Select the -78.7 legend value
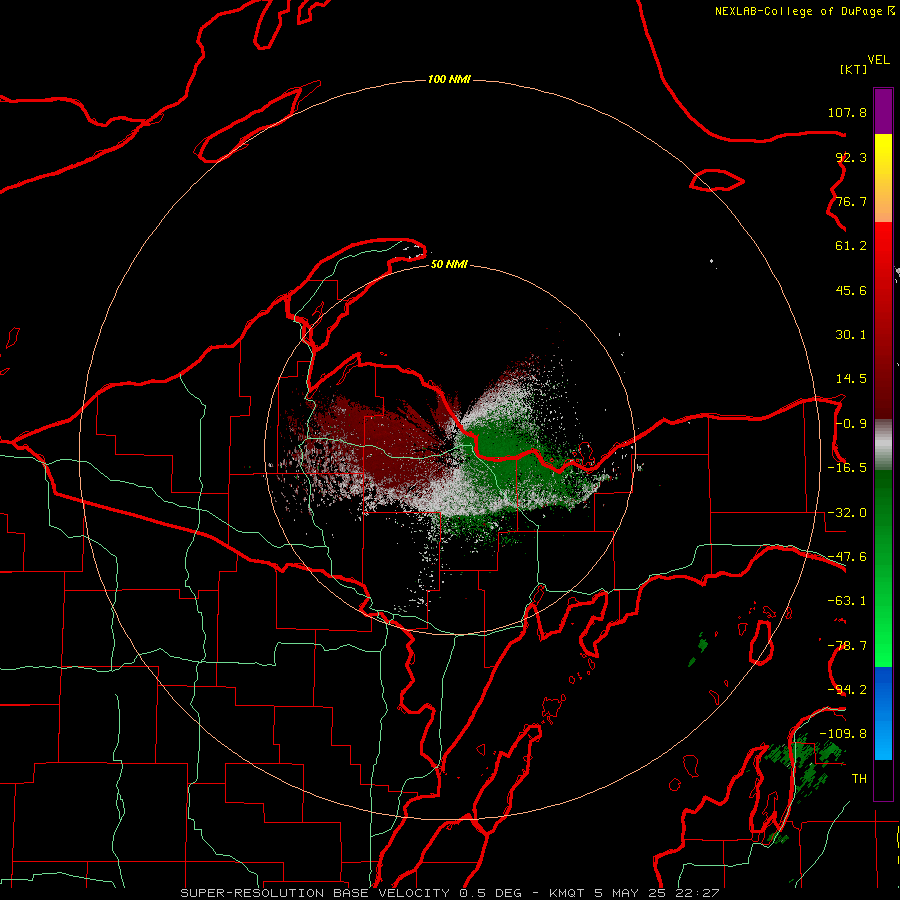The width and height of the screenshot is (900, 900). 847,646
